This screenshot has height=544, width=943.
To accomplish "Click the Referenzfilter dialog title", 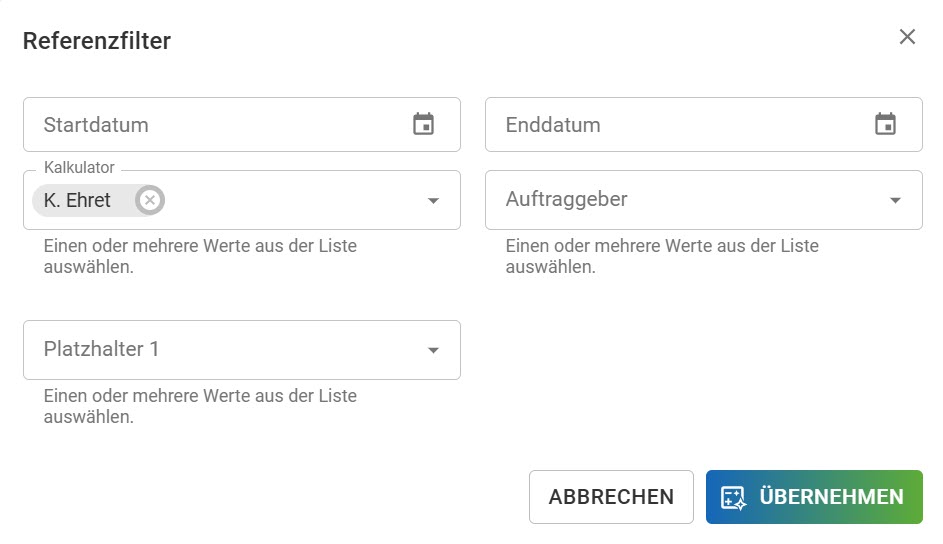I will click(97, 41).
